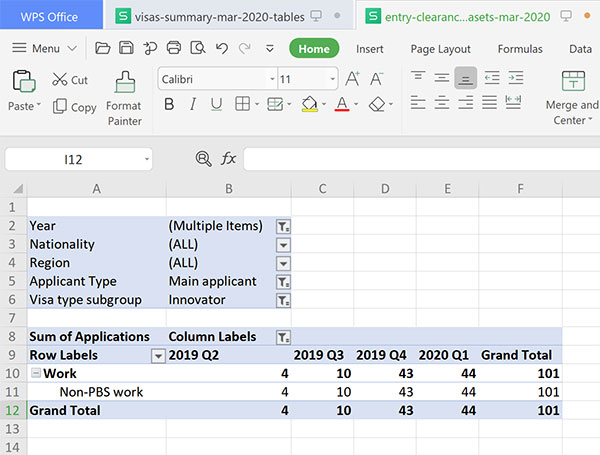Viewport: 600px width, 455px height.
Task: Toggle underline formatting
Action: click(217, 104)
